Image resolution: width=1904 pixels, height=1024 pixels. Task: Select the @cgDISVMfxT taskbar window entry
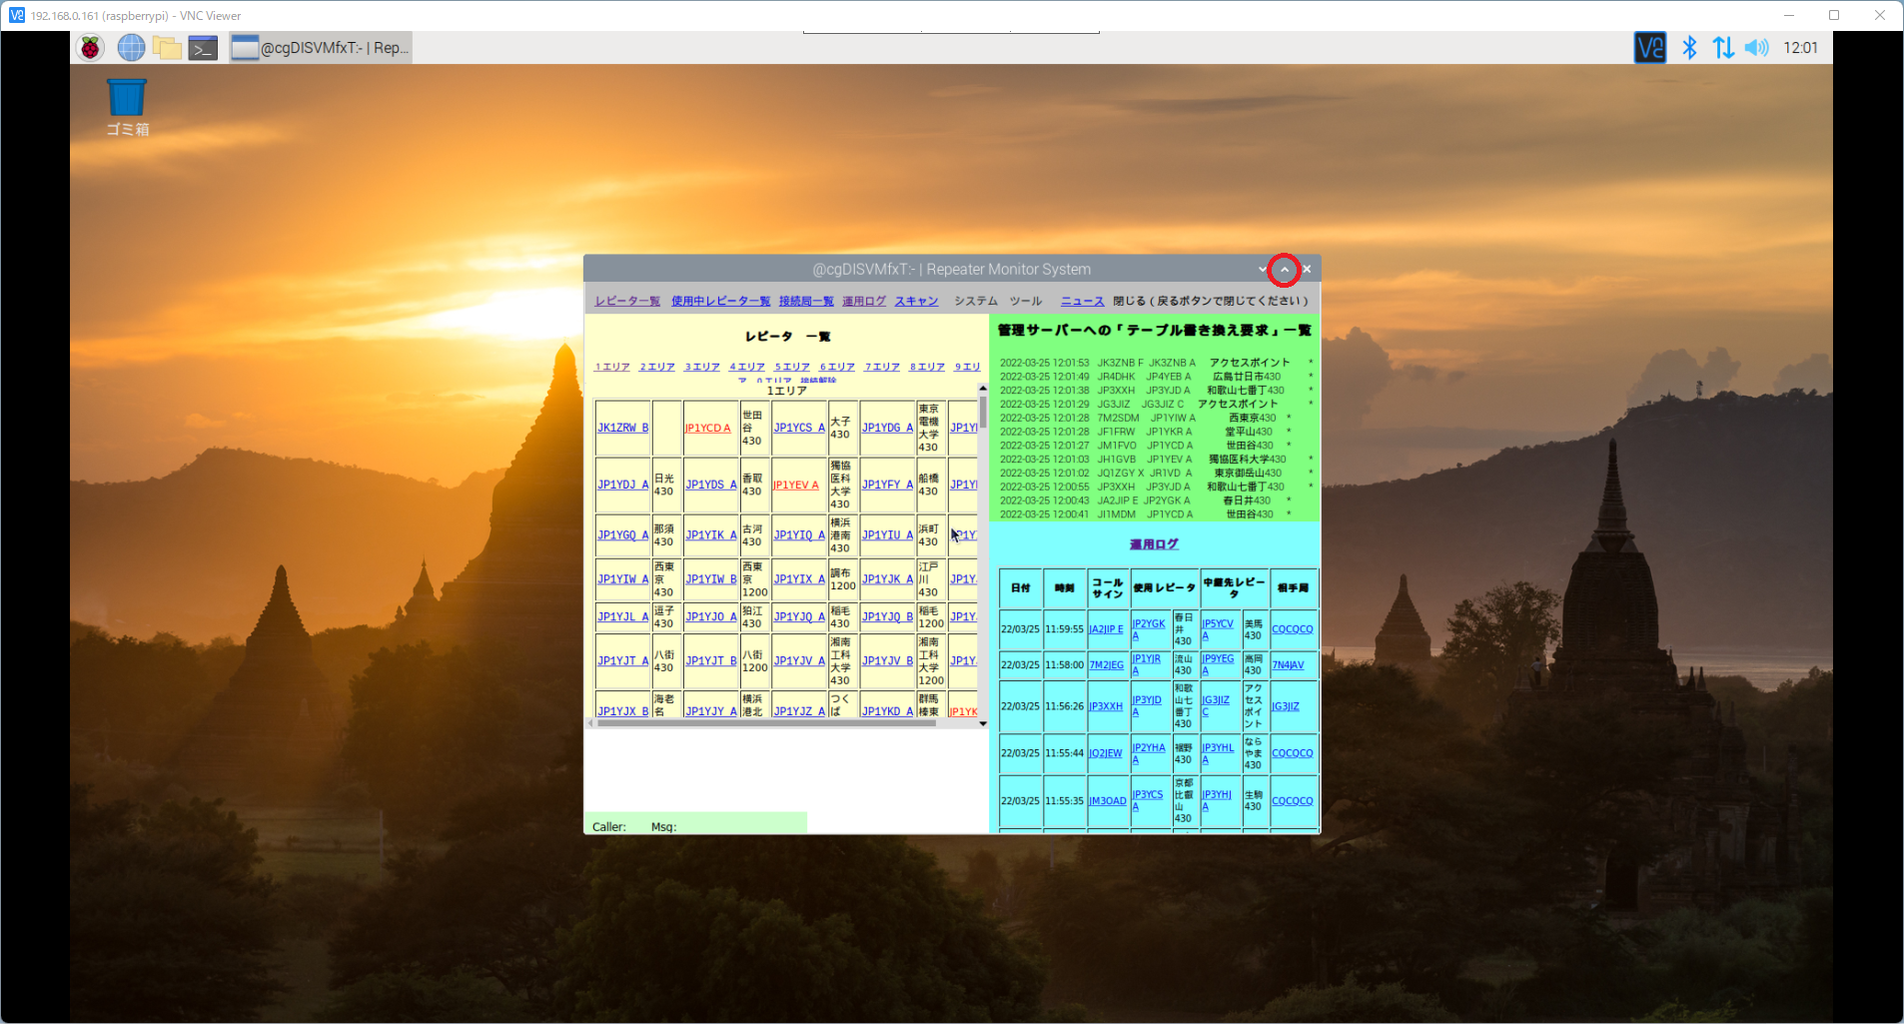pyautogui.click(x=320, y=47)
